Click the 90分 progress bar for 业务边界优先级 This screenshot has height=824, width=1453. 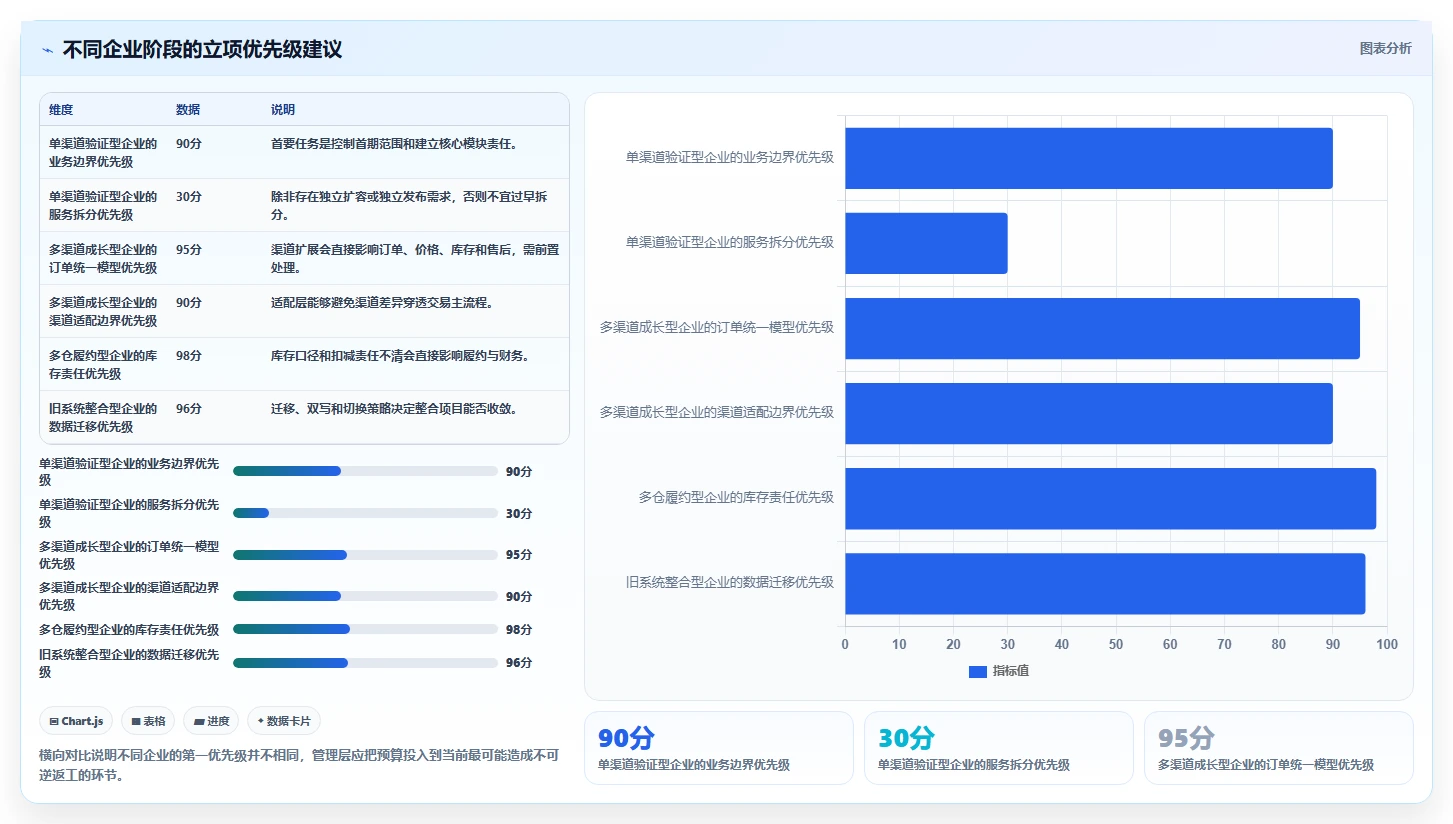pyautogui.click(x=365, y=471)
